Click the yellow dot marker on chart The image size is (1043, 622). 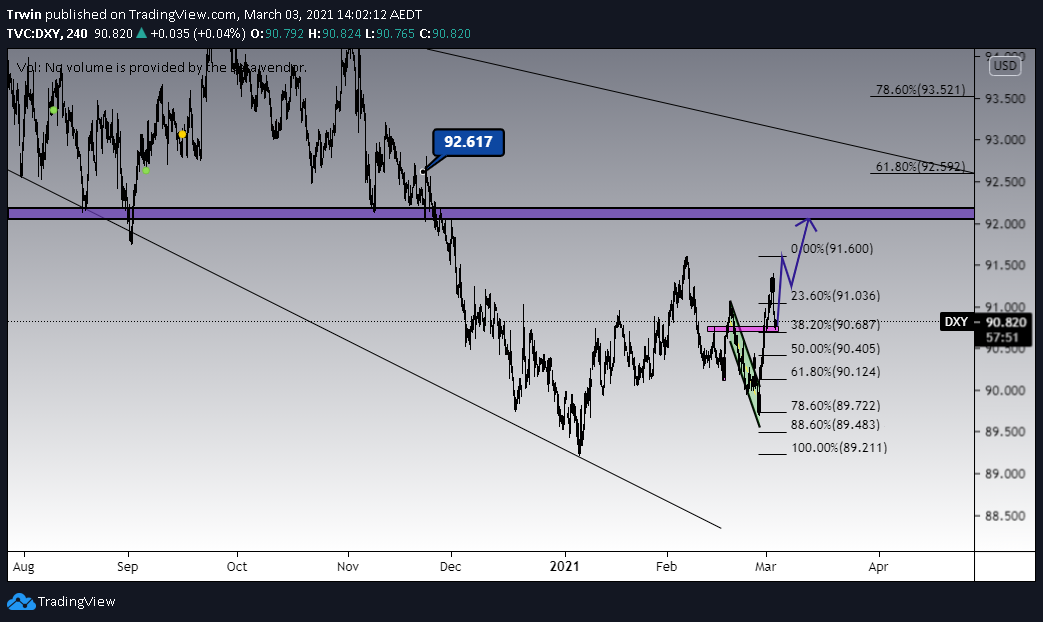click(182, 134)
